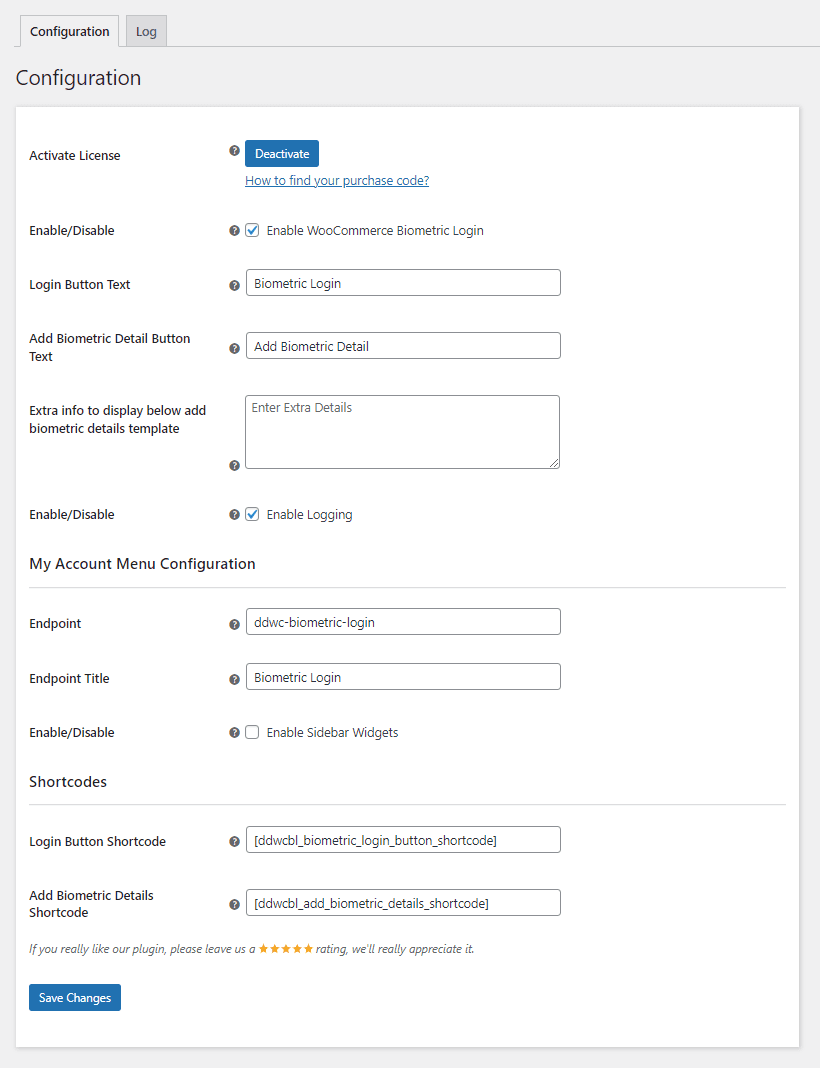Check the Enable Sidebar Widgets checkbox
Viewport: 821px width, 1069px height.
coord(252,732)
